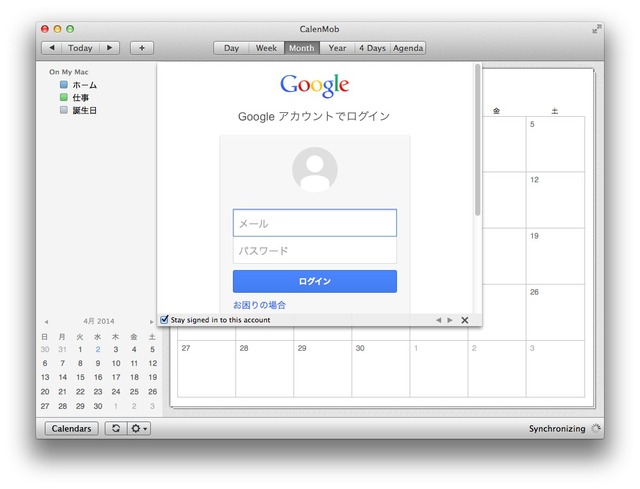
Task: Click the day 19 cell in month grid
Action: tap(555, 256)
